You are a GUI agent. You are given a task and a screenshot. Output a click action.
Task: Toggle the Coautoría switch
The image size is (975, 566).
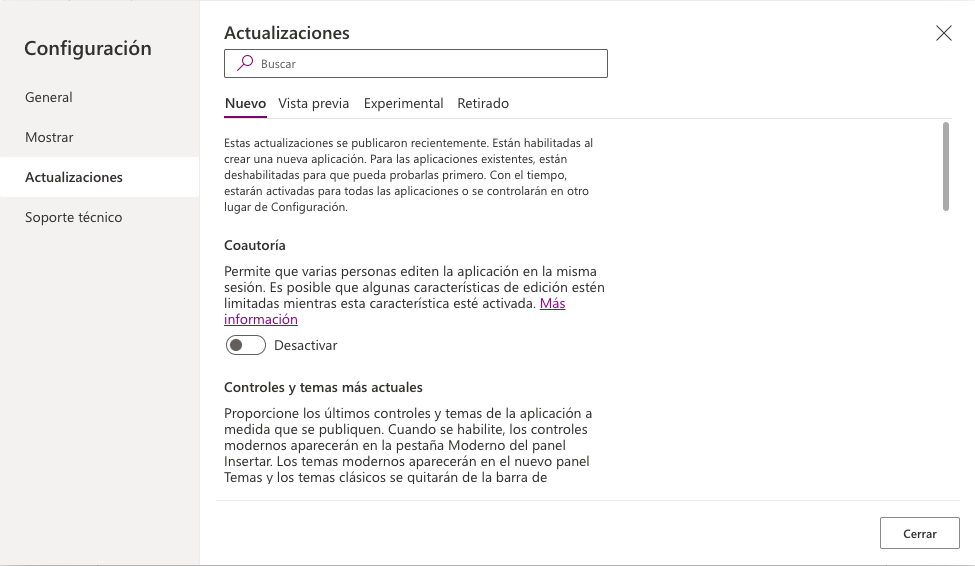[x=246, y=345]
